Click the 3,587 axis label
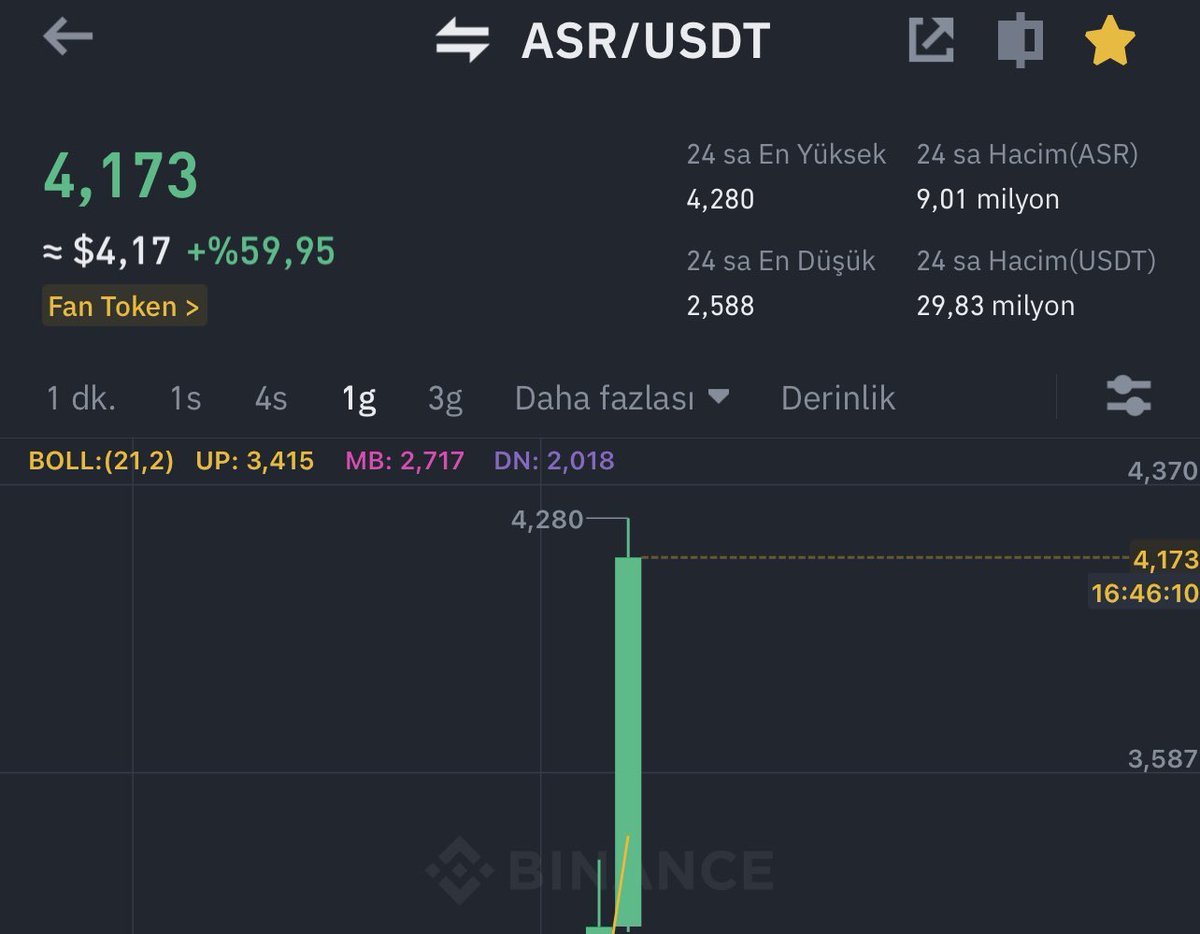This screenshot has width=1200, height=934. coord(1163,758)
